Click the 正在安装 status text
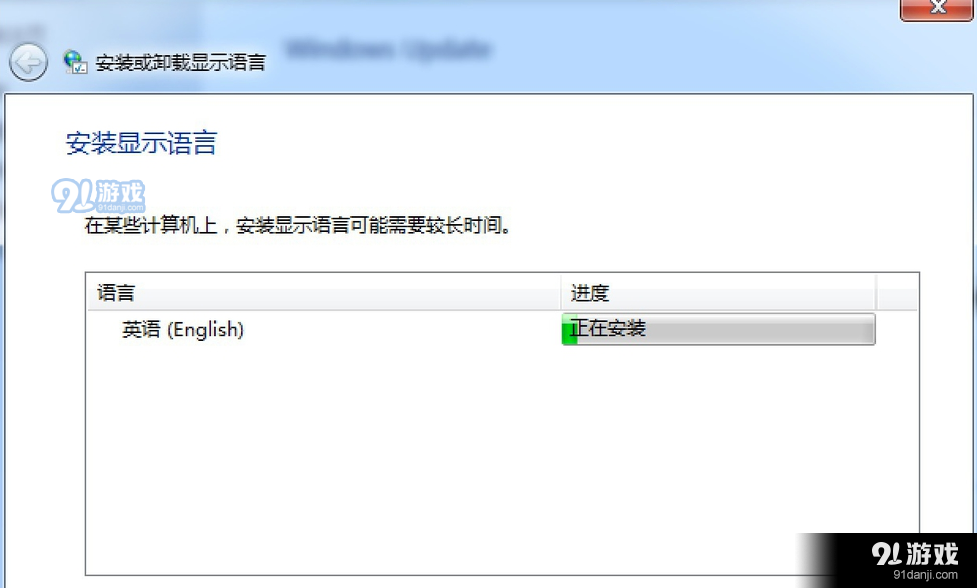Image resolution: width=977 pixels, height=588 pixels. pyautogui.click(x=609, y=328)
